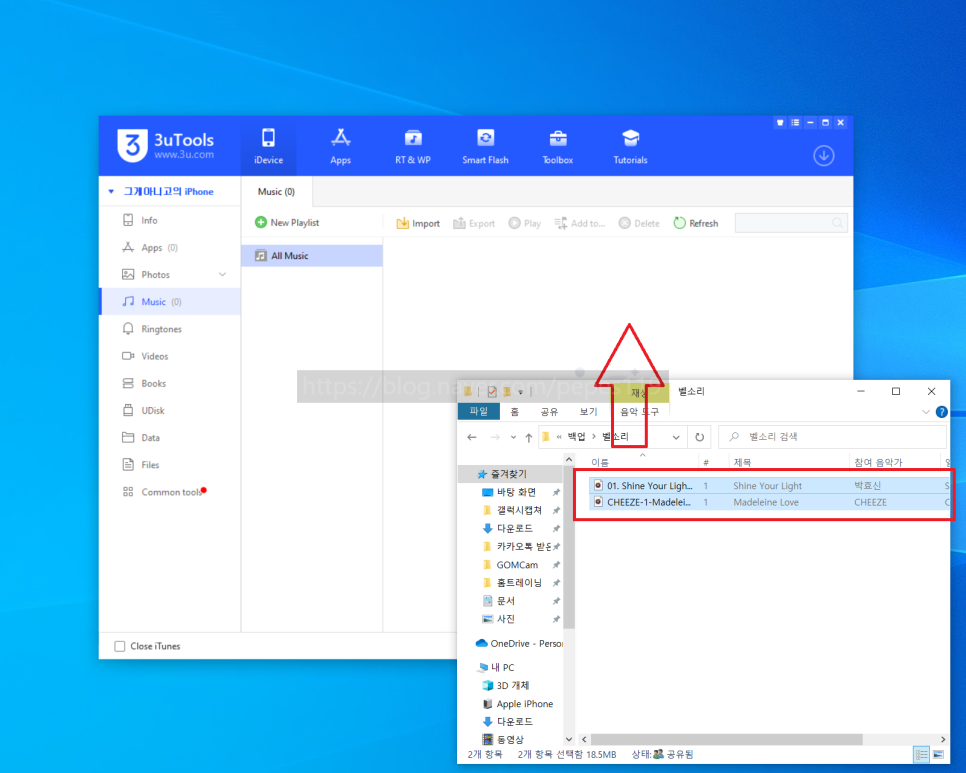The width and height of the screenshot is (966, 773).
Task: Open the Apps section in top bar
Action: point(340,147)
